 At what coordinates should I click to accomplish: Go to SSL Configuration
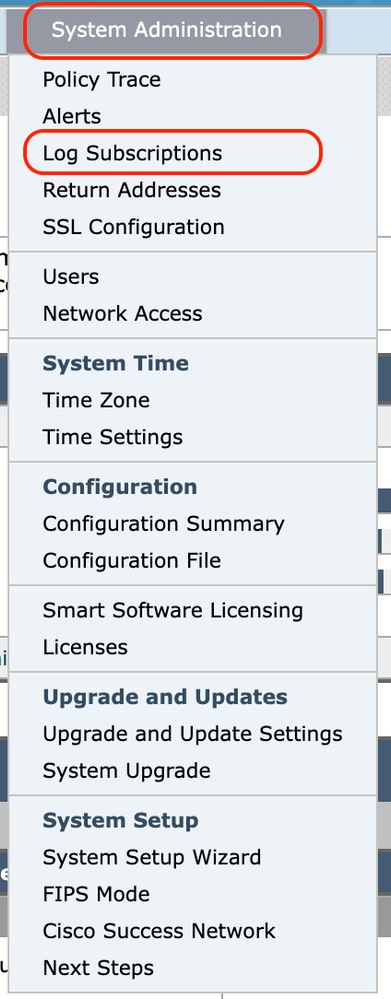pos(134,227)
